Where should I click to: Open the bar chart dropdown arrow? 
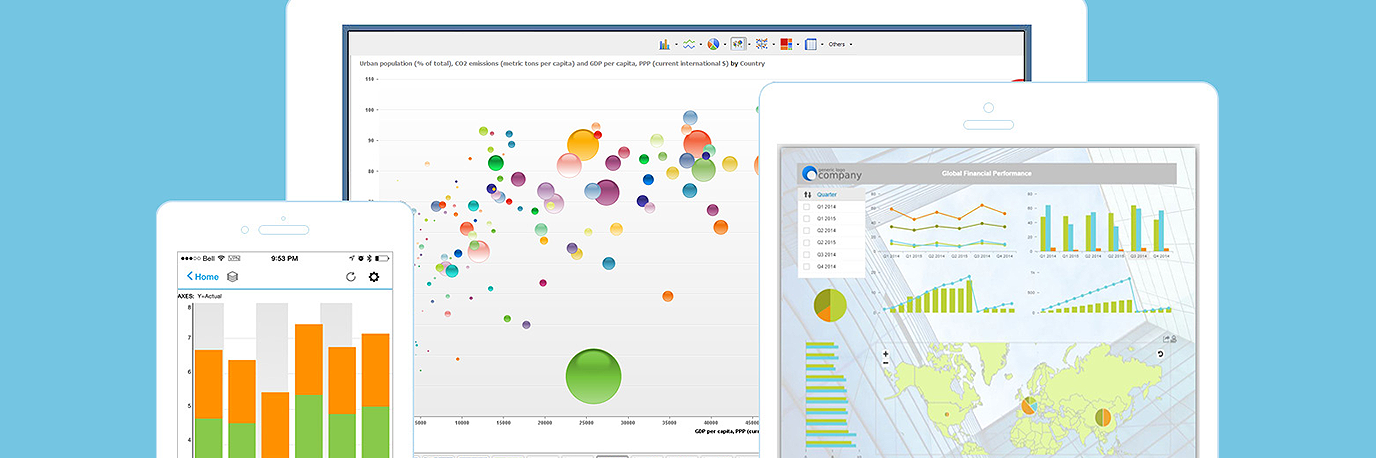coord(676,44)
